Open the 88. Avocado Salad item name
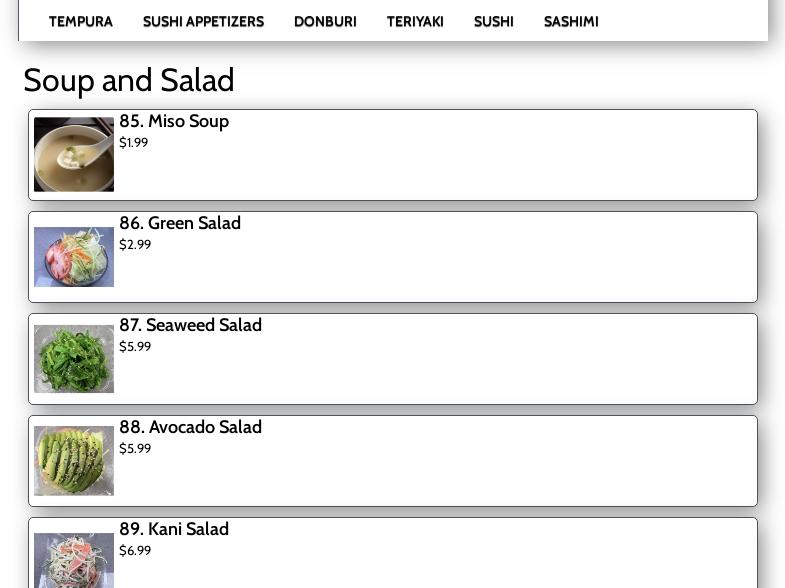Screen dimensions: 785x588 point(190,427)
